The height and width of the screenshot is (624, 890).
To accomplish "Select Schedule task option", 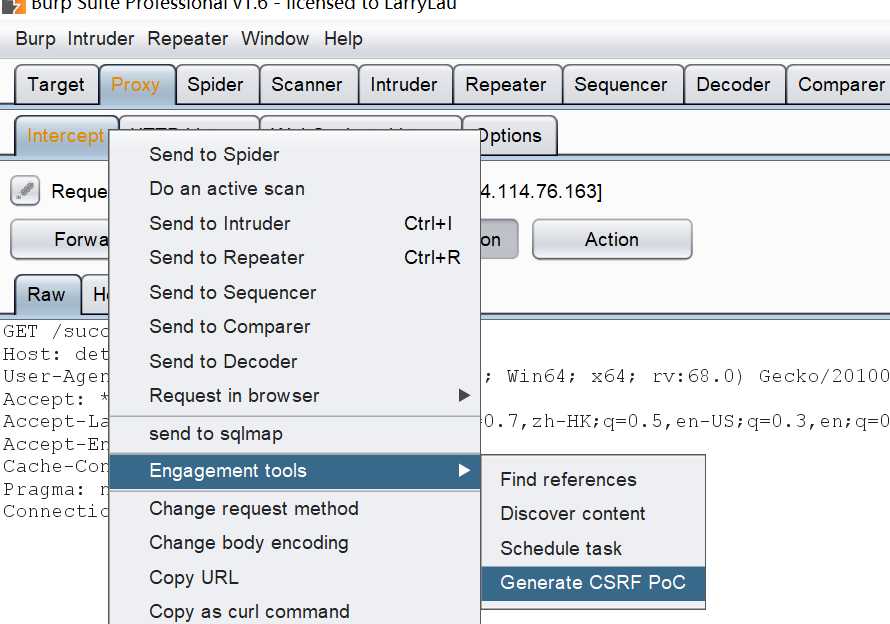I will (x=561, y=548).
